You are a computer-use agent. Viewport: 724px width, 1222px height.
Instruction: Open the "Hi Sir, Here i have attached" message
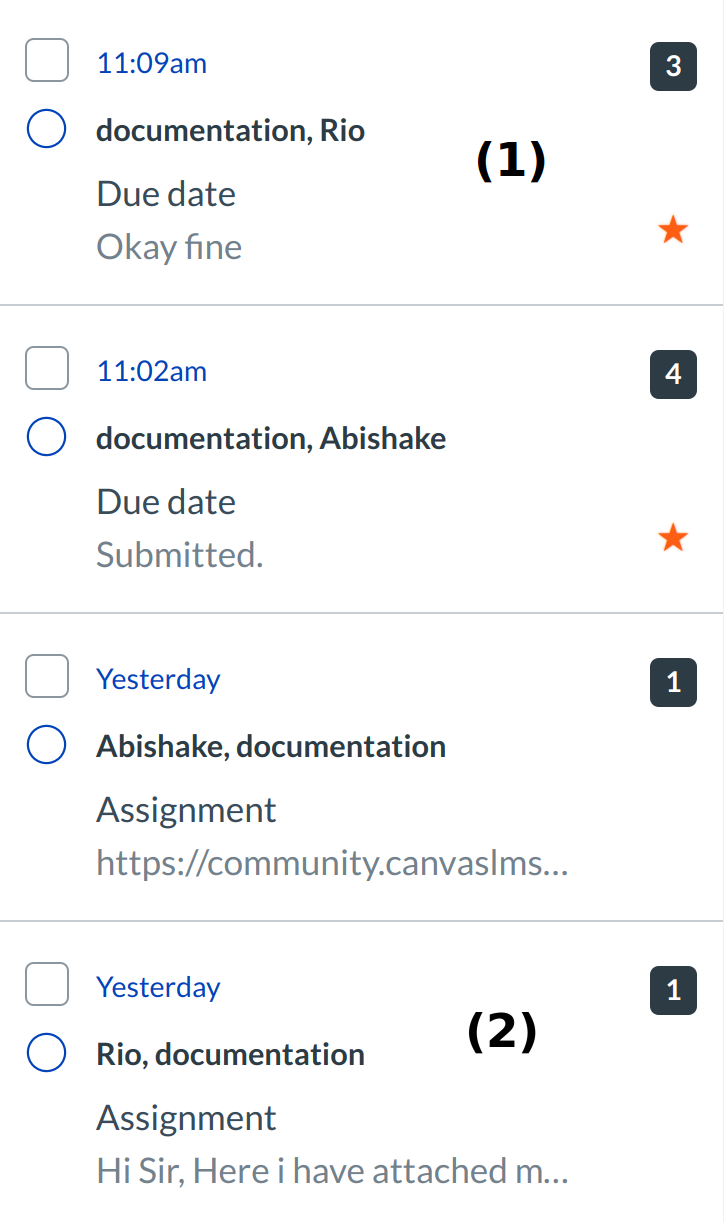[x=332, y=1171]
